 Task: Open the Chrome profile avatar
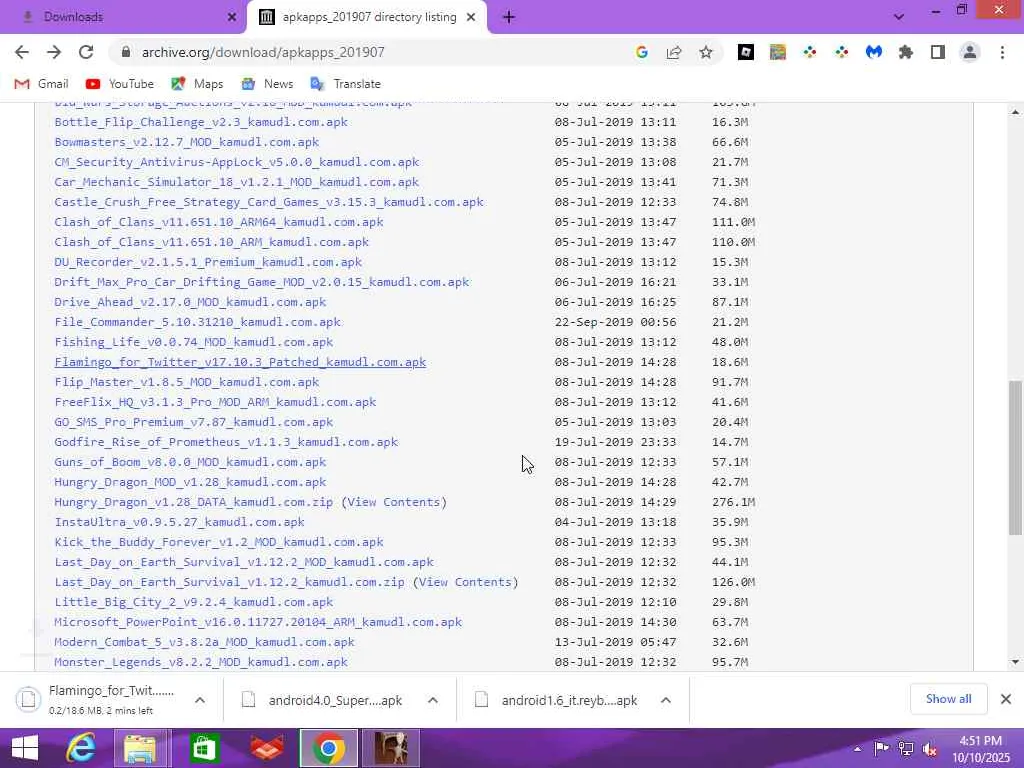tap(970, 52)
